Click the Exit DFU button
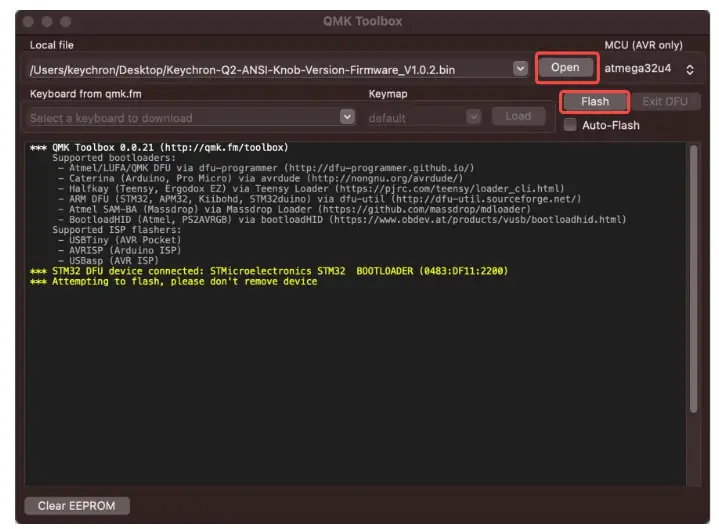 tap(665, 101)
